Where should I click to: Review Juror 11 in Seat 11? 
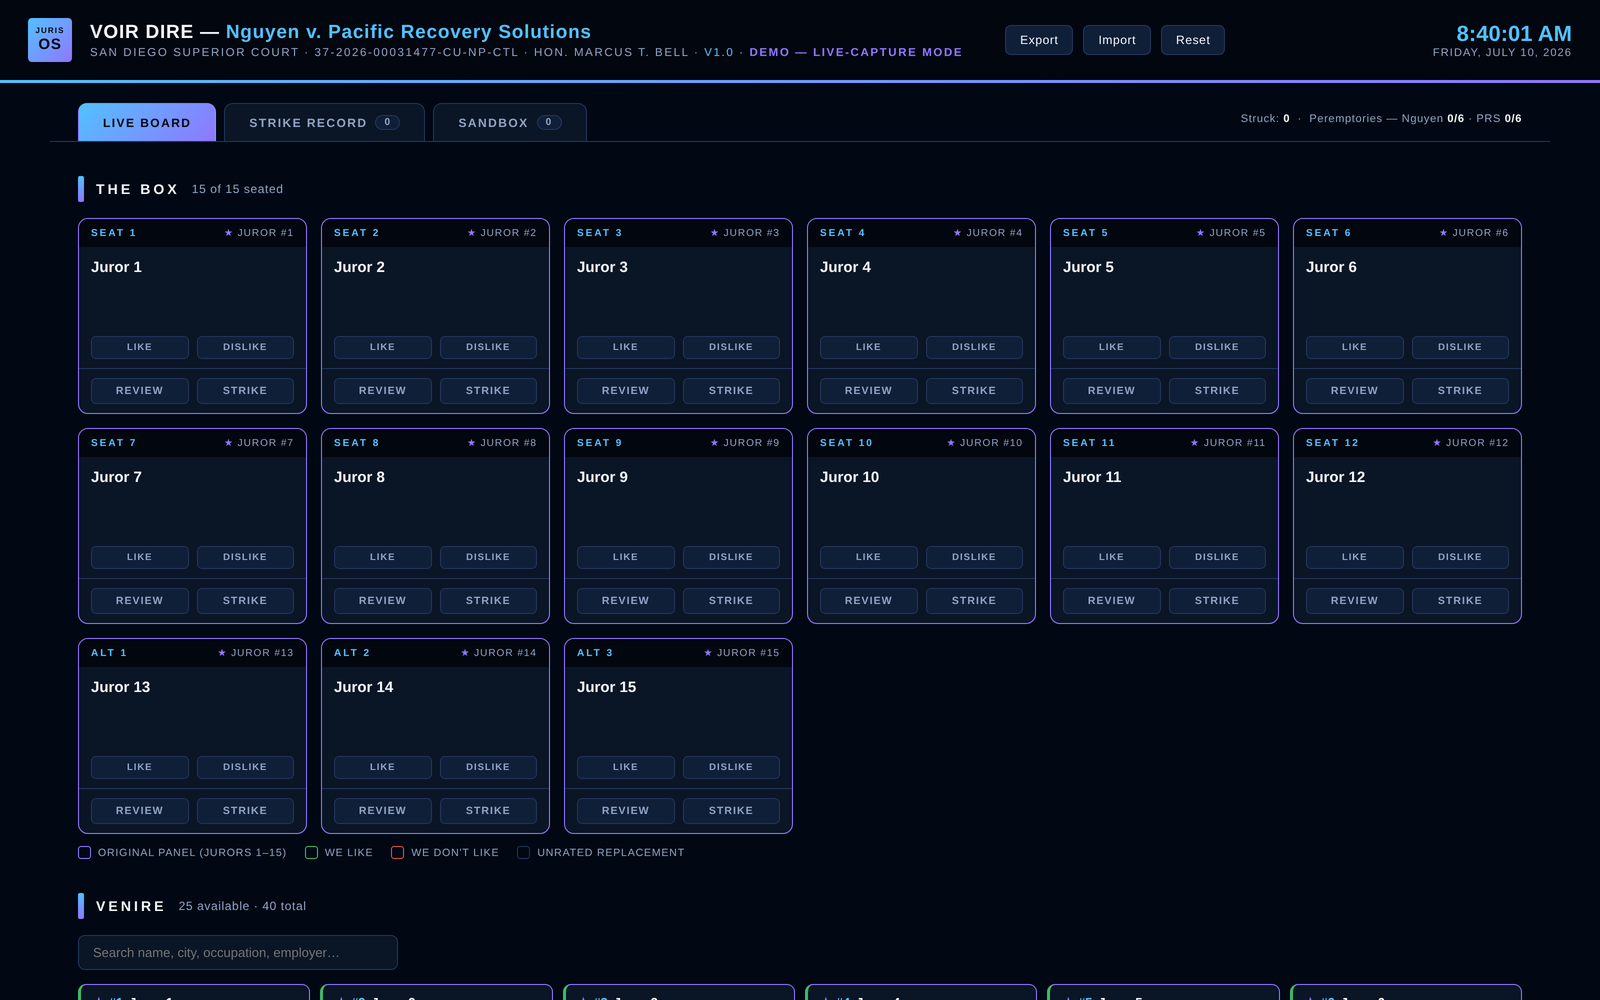[1112, 601]
